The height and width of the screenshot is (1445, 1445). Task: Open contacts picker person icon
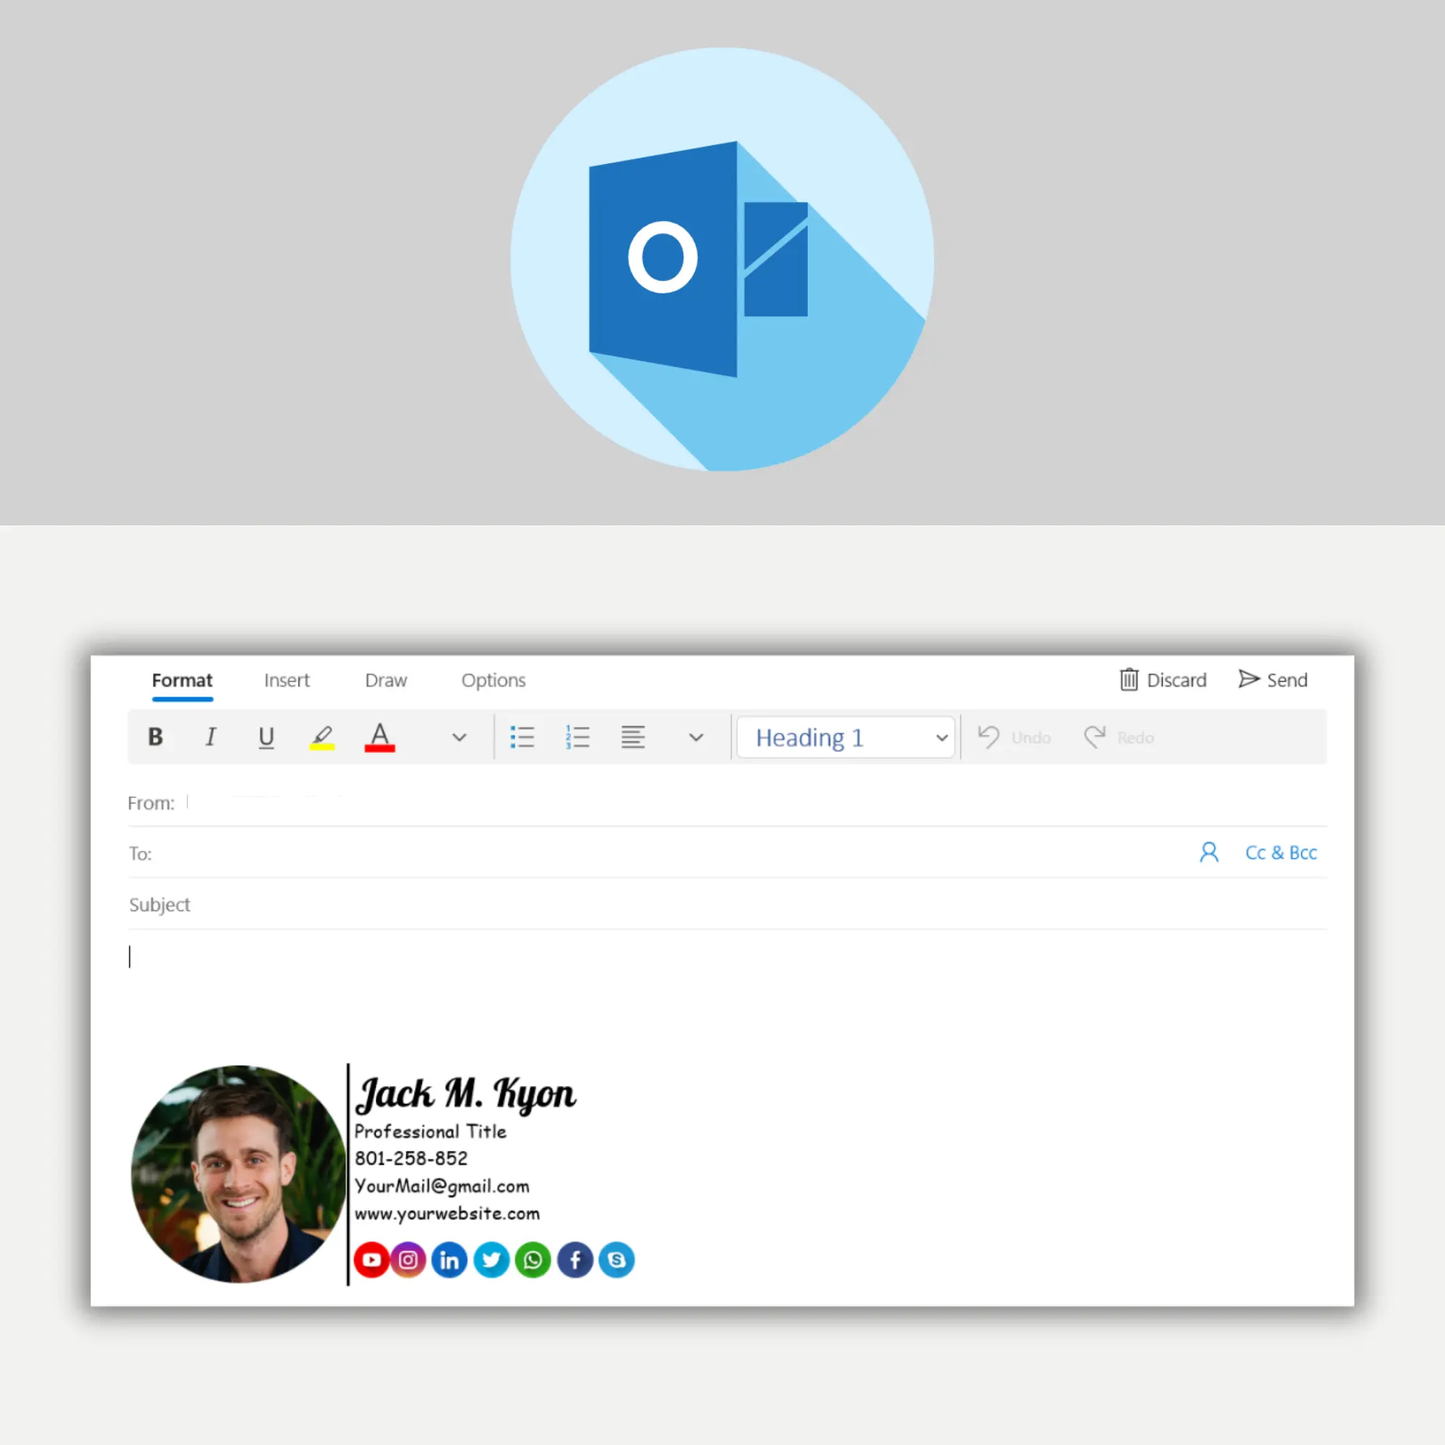pos(1209,852)
